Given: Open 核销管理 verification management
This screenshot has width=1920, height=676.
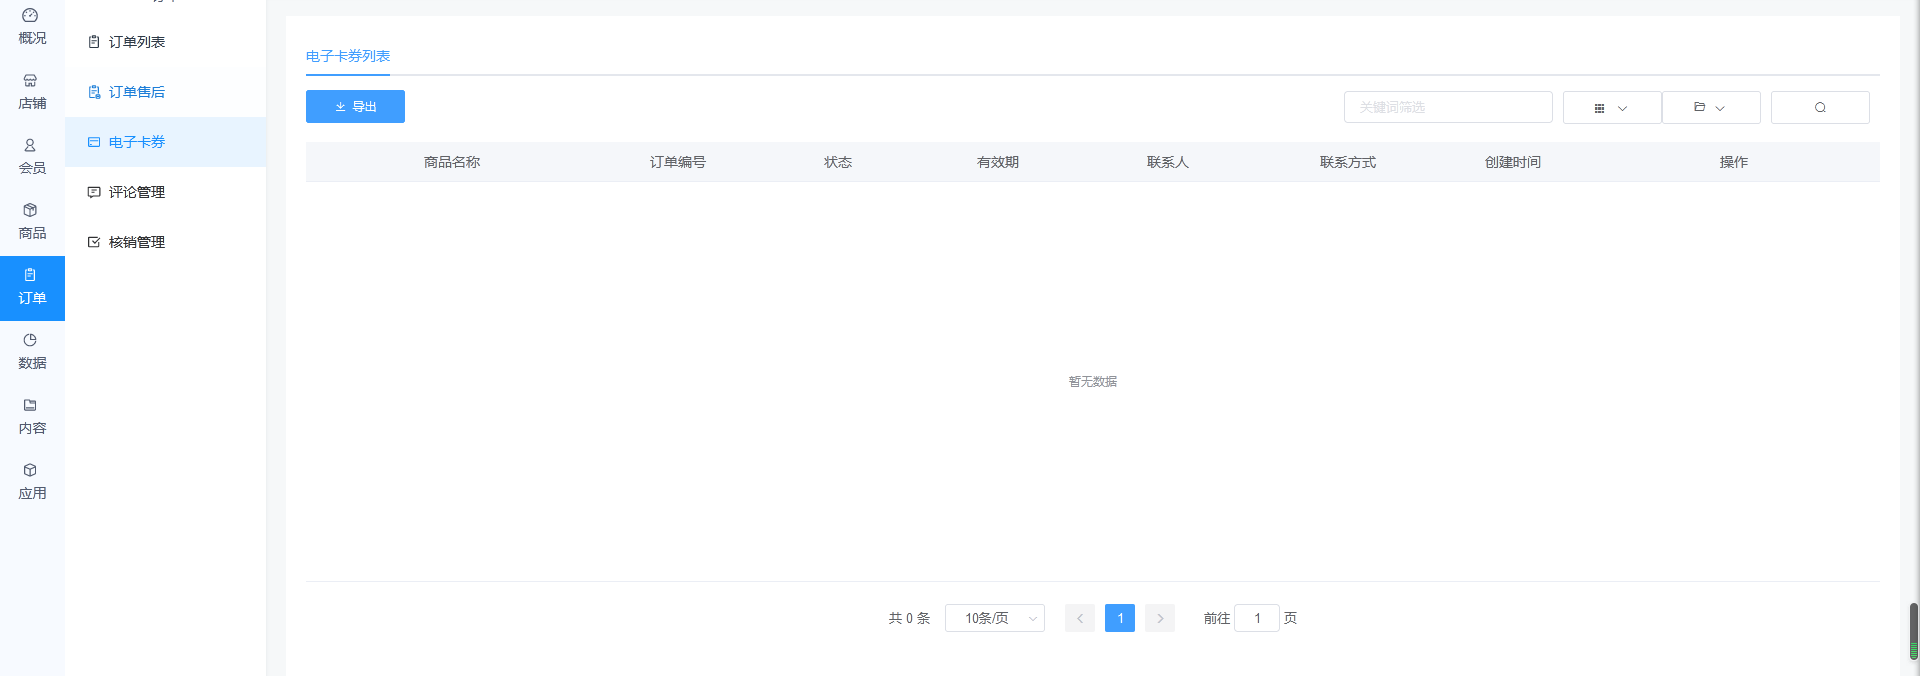Looking at the screenshot, I should 166,242.
